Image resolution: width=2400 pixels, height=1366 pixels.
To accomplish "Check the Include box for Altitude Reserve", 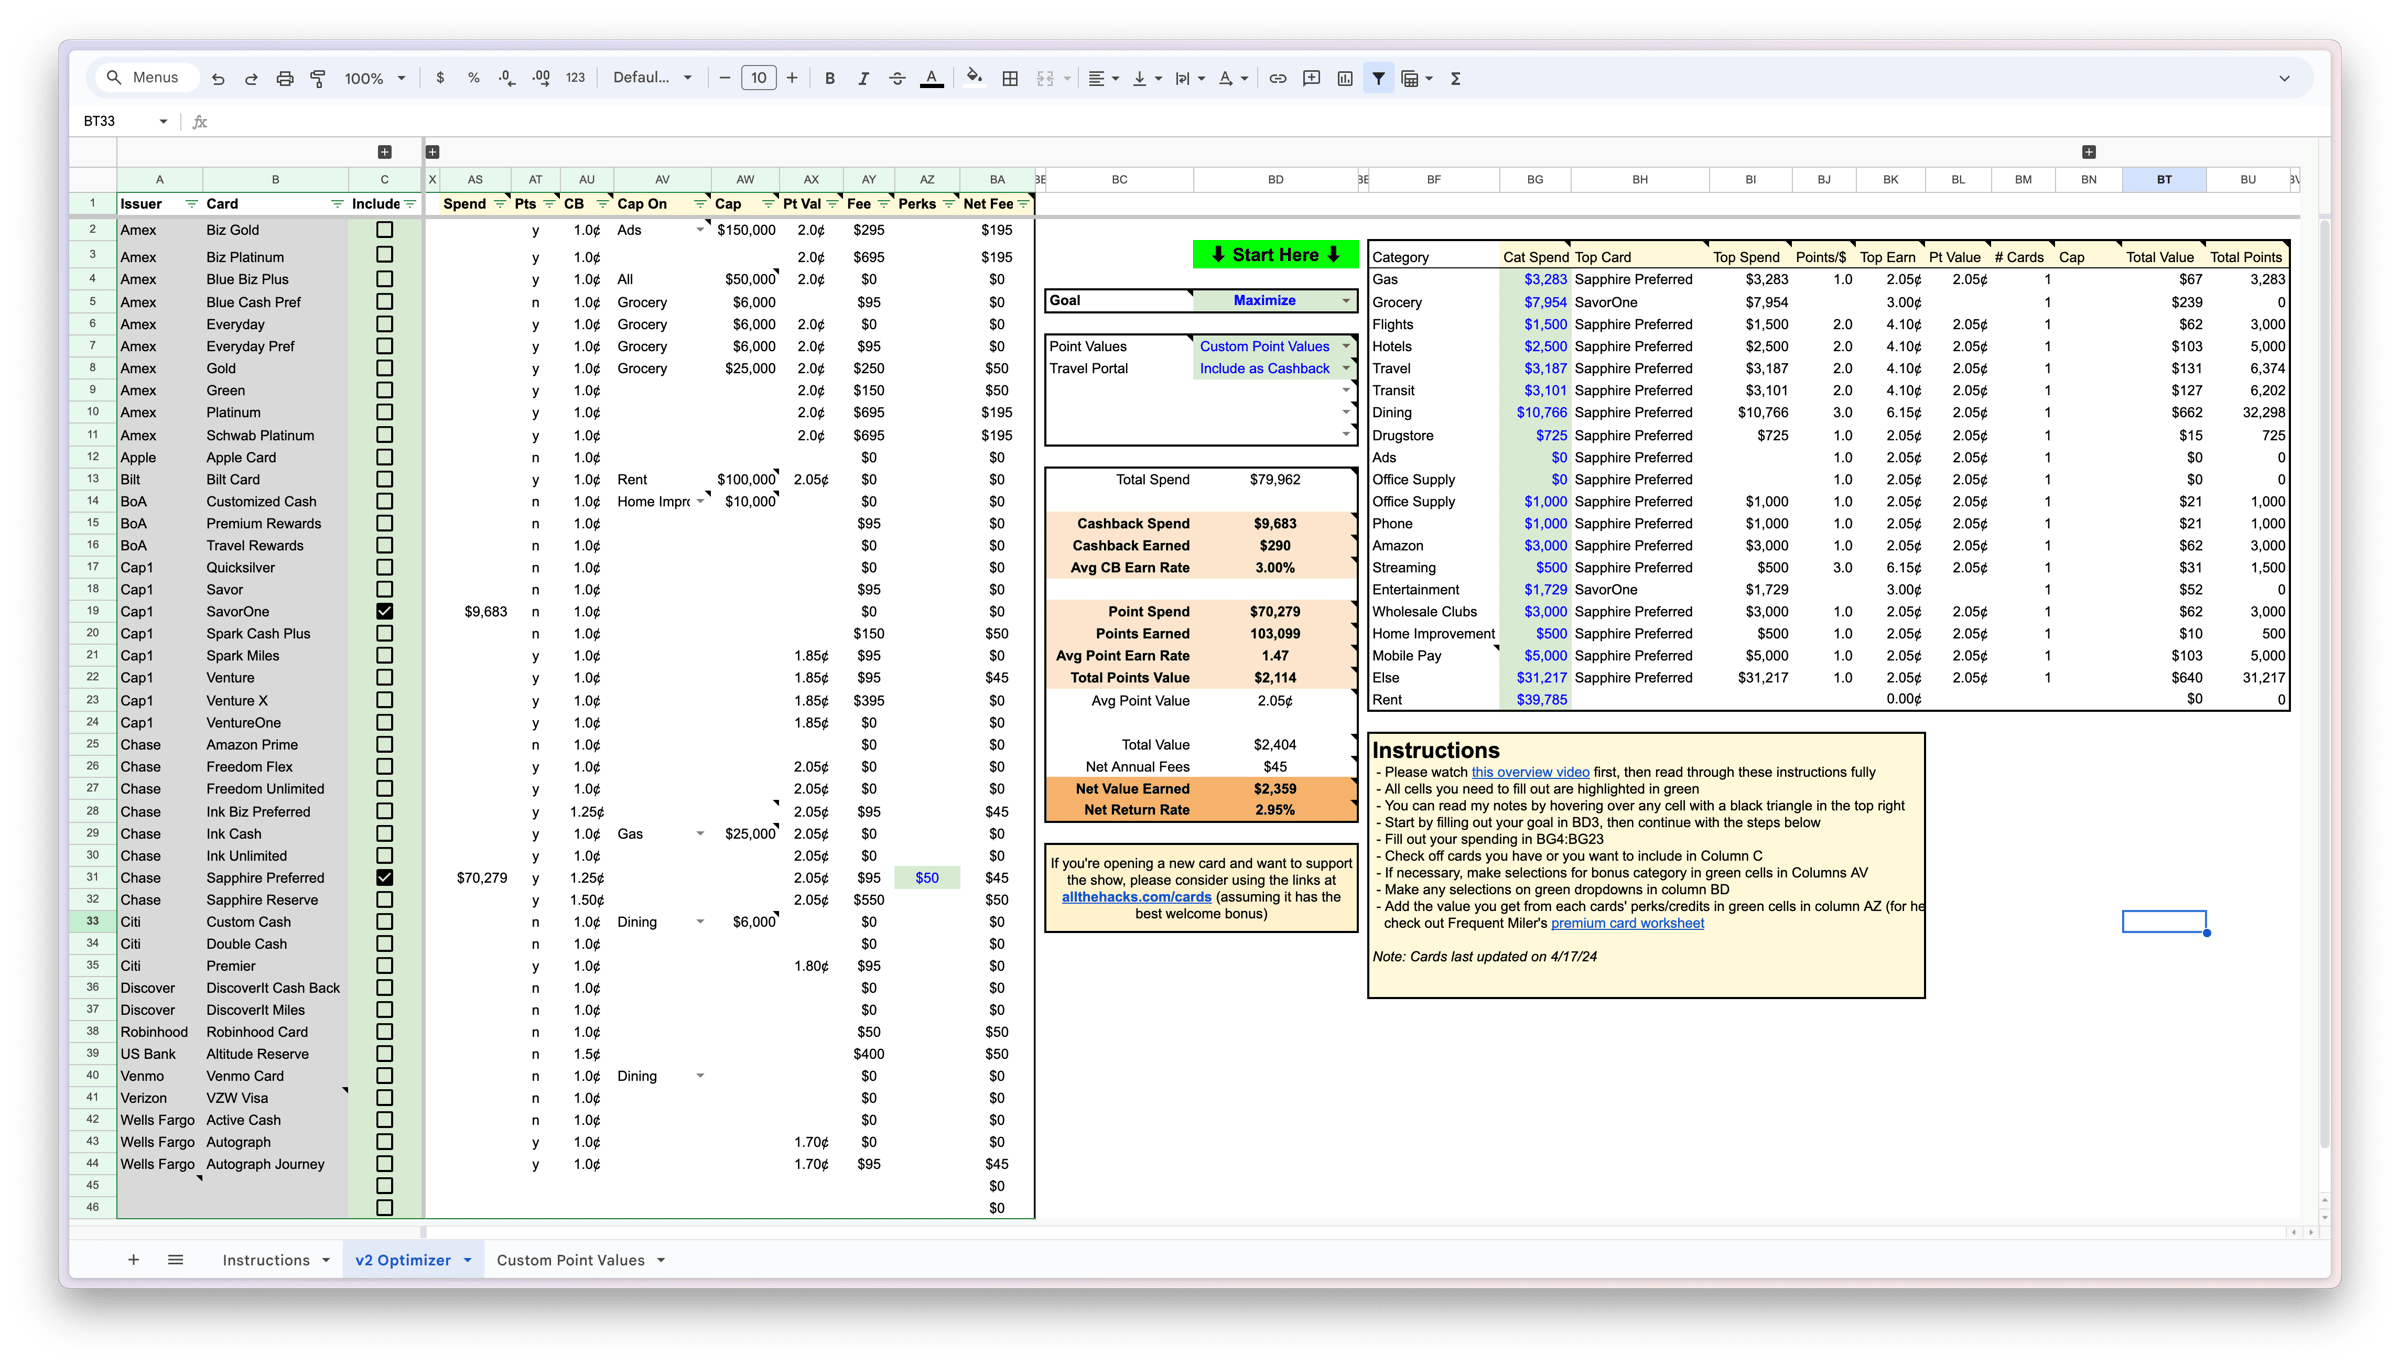I will coord(384,1053).
